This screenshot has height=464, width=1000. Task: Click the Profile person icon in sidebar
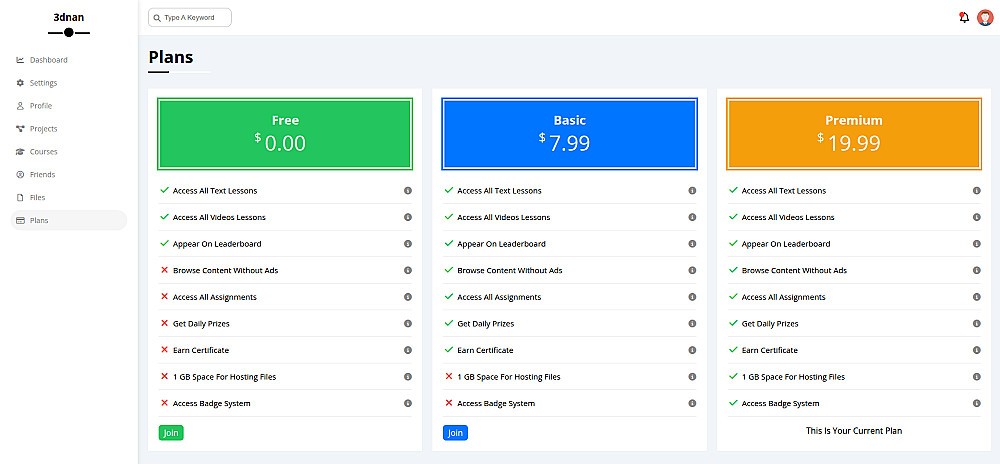click(x=20, y=106)
